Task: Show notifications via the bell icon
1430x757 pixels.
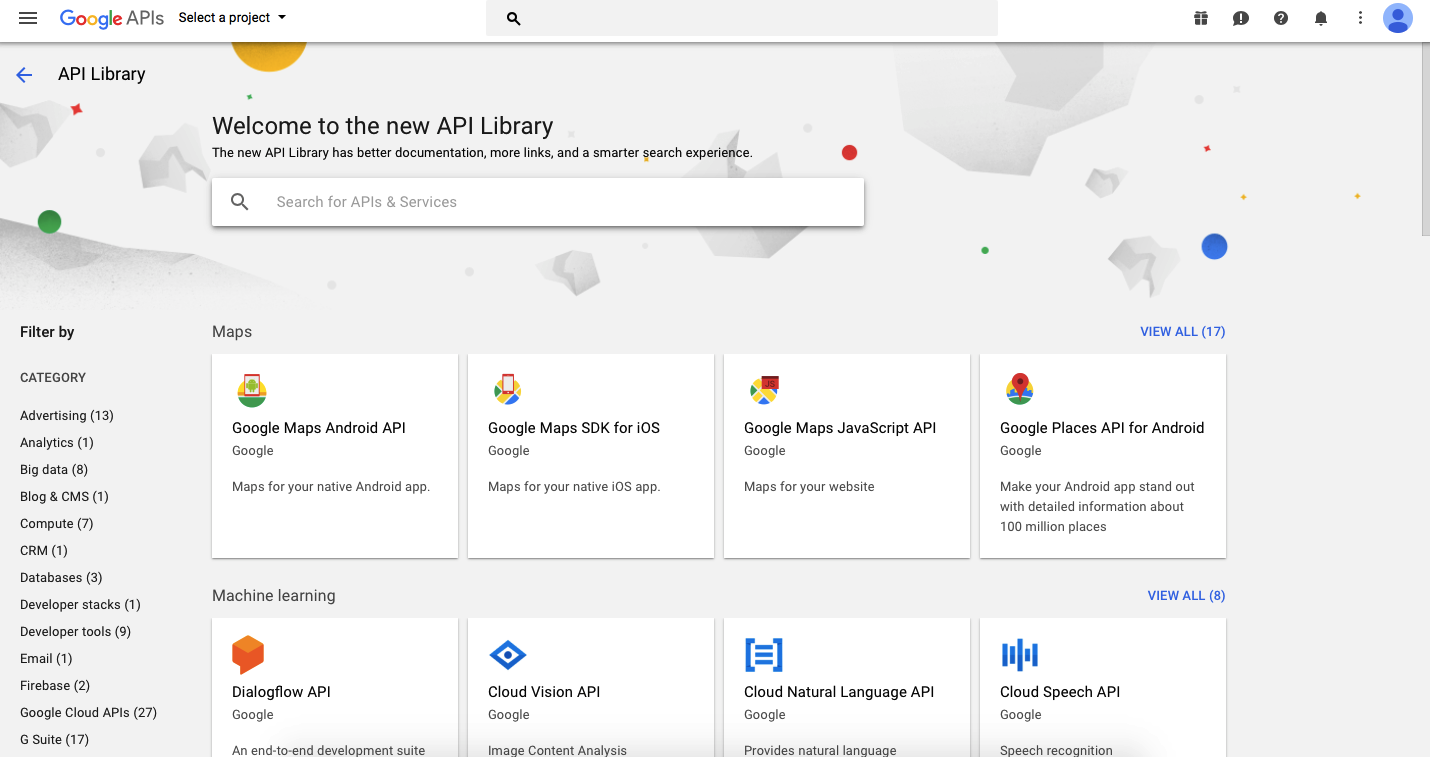Action: (x=1321, y=18)
